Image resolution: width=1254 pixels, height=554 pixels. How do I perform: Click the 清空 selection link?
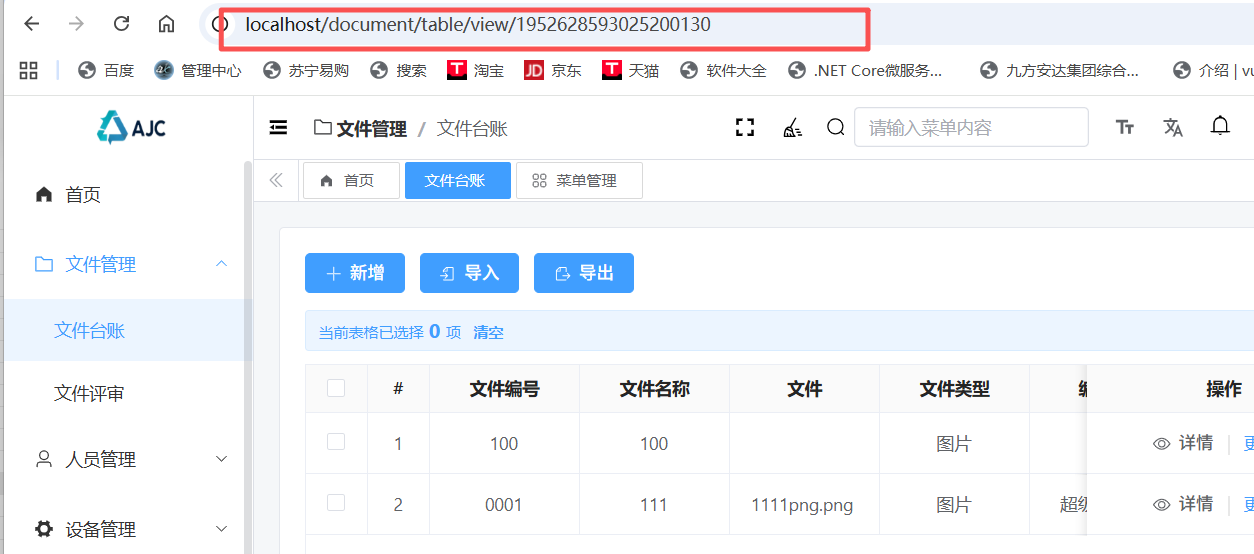tap(488, 332)
